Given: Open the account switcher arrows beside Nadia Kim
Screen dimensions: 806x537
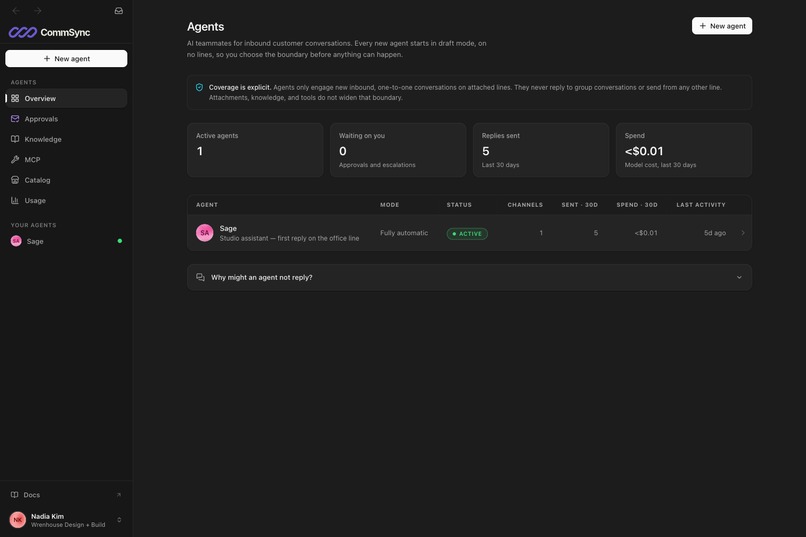Looking at the screenshot, I should (119, 520).
